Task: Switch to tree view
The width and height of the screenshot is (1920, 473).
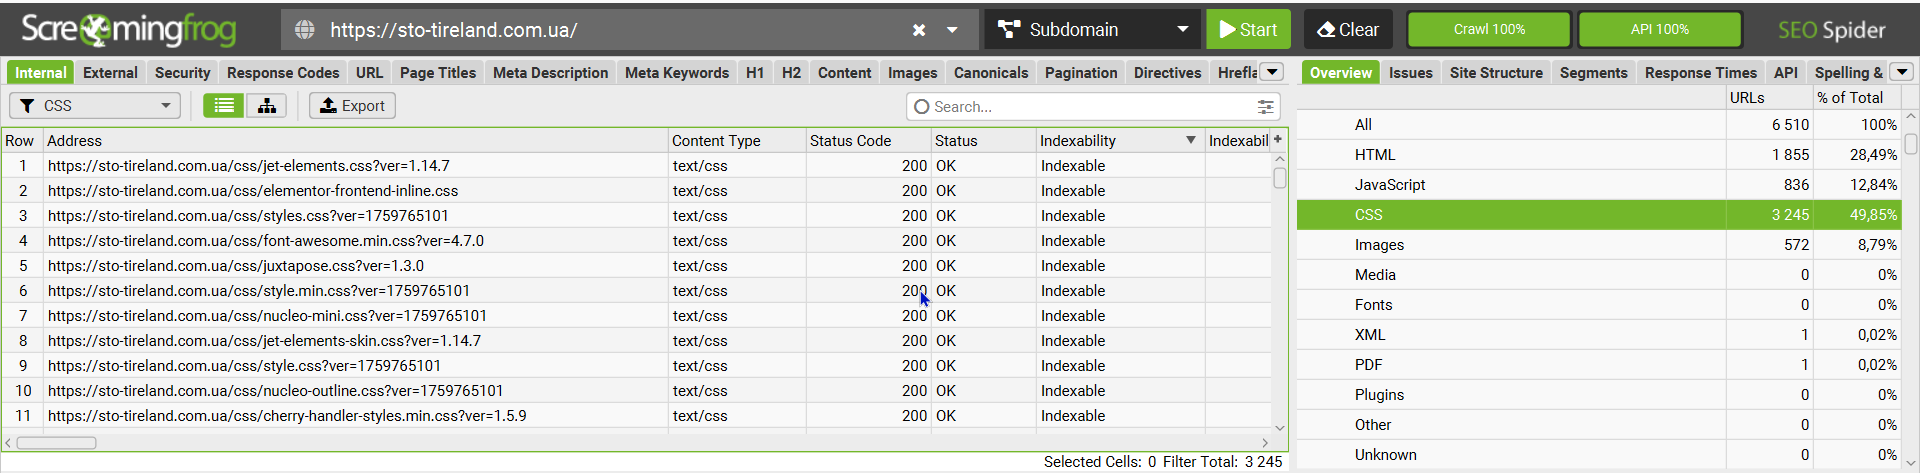Action: click(267, 106)
